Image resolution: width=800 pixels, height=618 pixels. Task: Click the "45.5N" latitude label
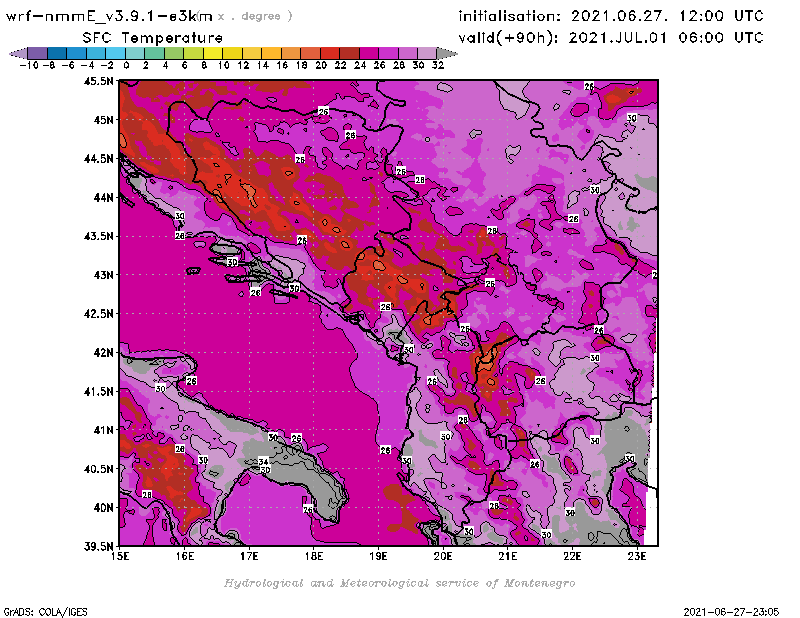coord(98,81)
